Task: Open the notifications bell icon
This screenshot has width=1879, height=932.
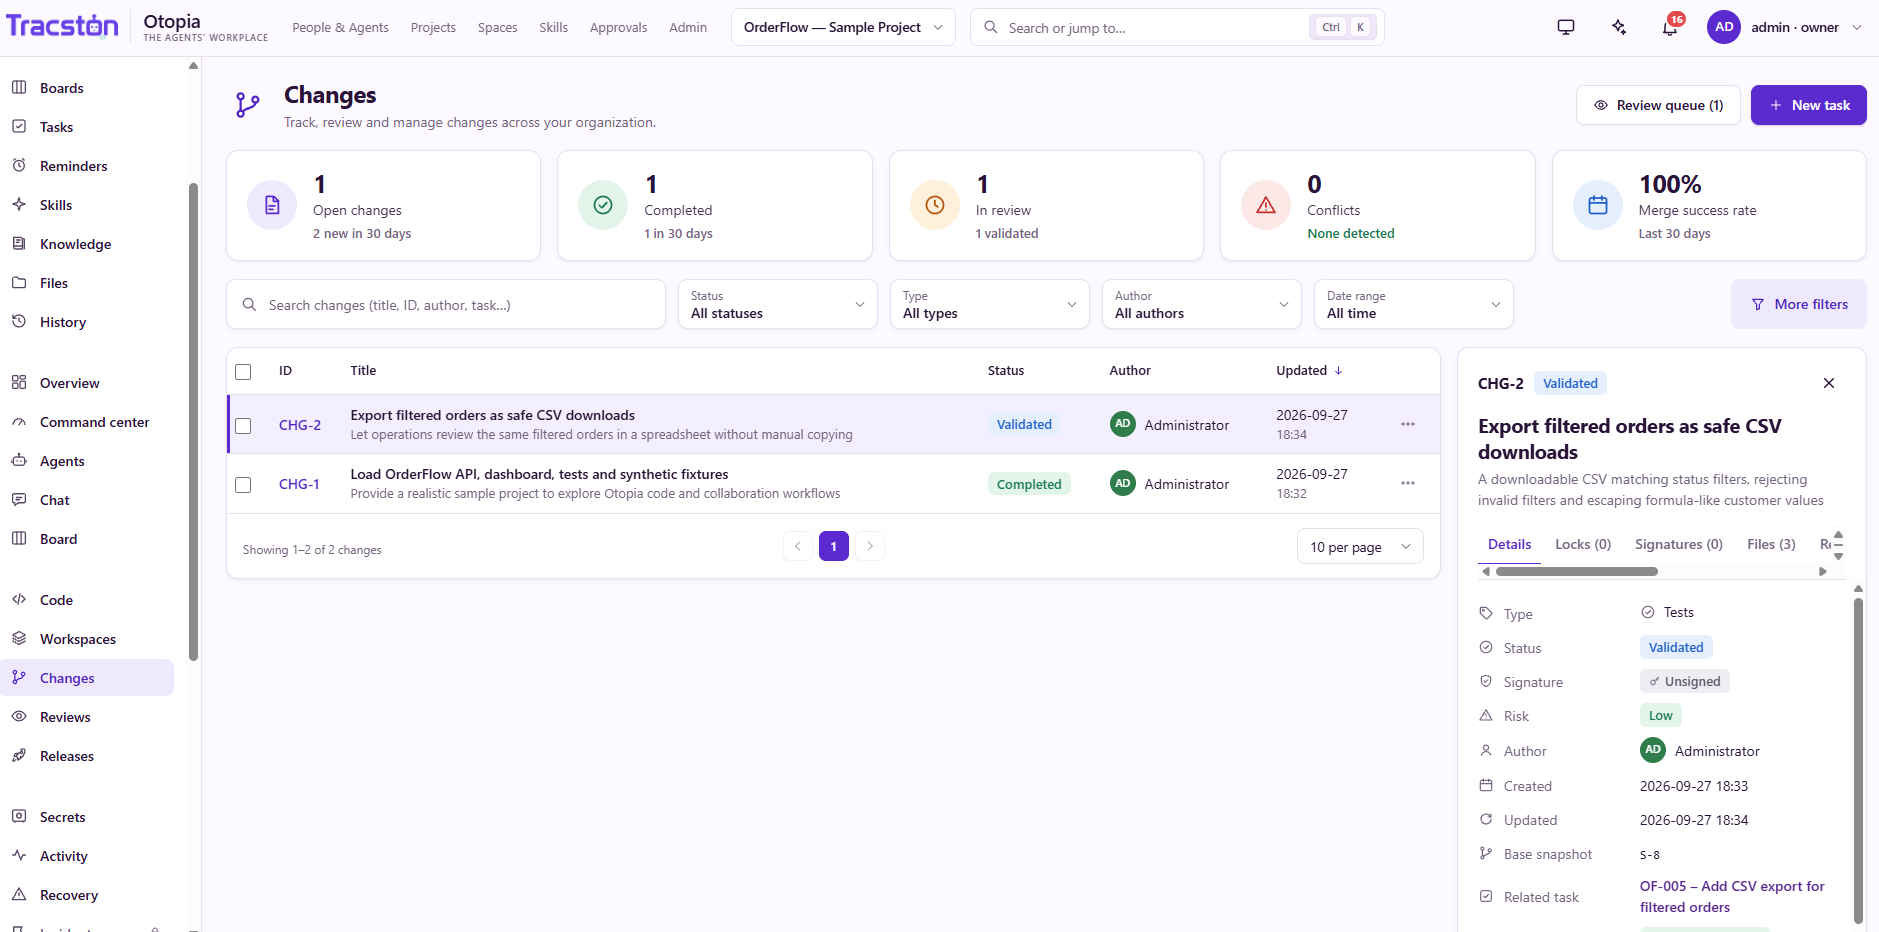Action: pos(1670,28)
